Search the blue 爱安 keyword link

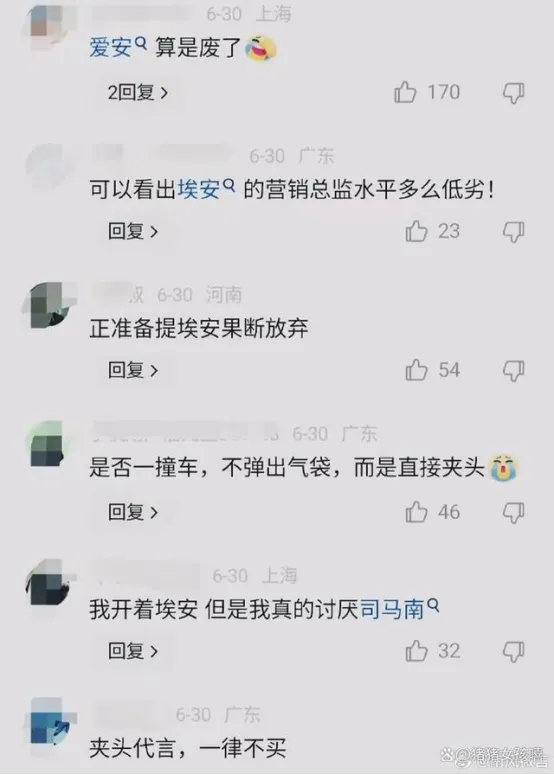pyautogui.click(x=118, y=48)
